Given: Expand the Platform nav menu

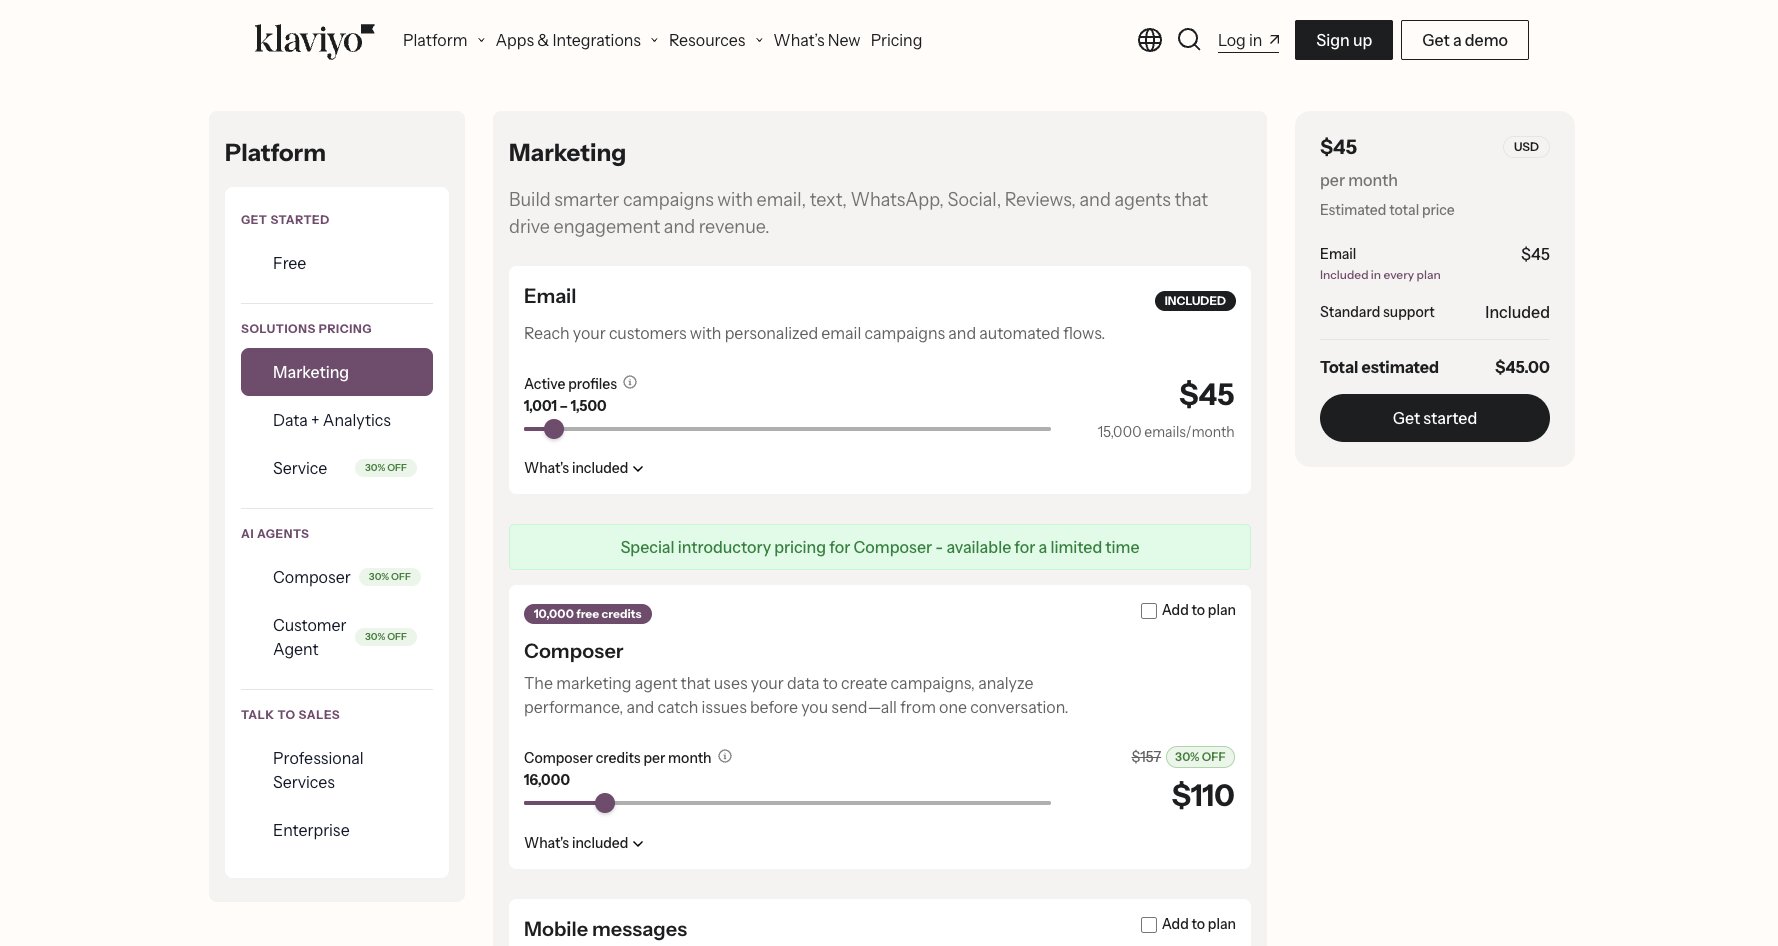Looking at the screenshot, I should pyautogui.click(x=444, y=40).
